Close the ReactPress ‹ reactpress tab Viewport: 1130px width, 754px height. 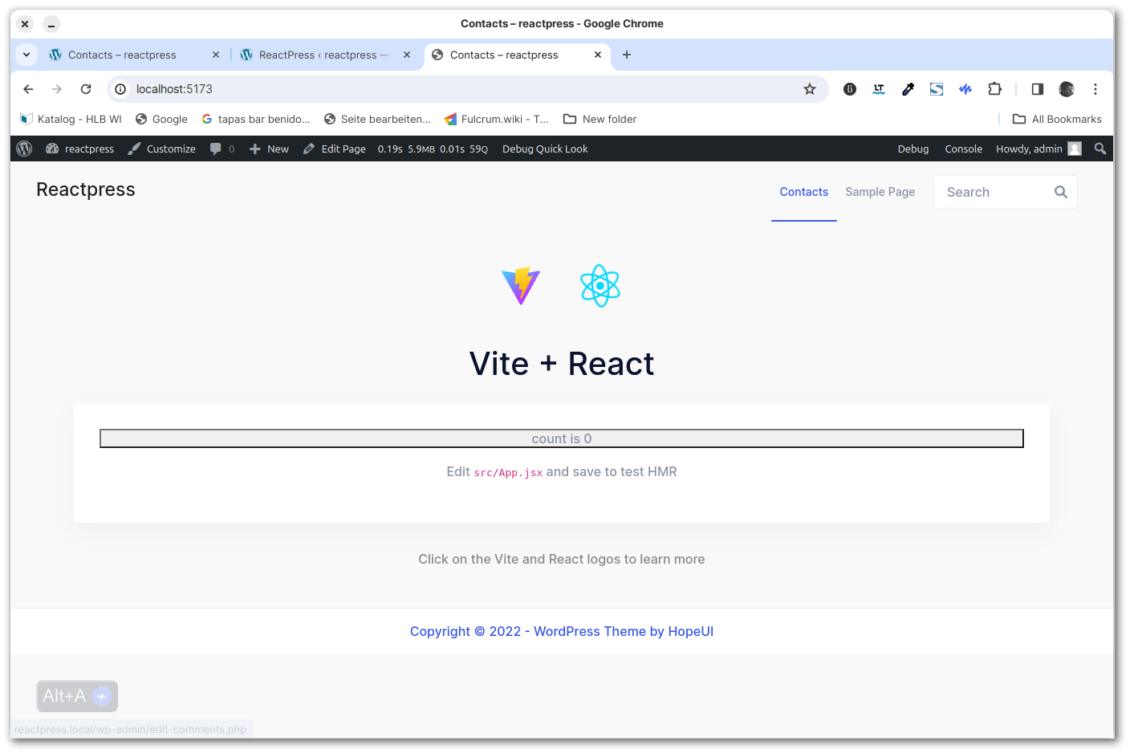pyautogui.click(x=406, y=55)
